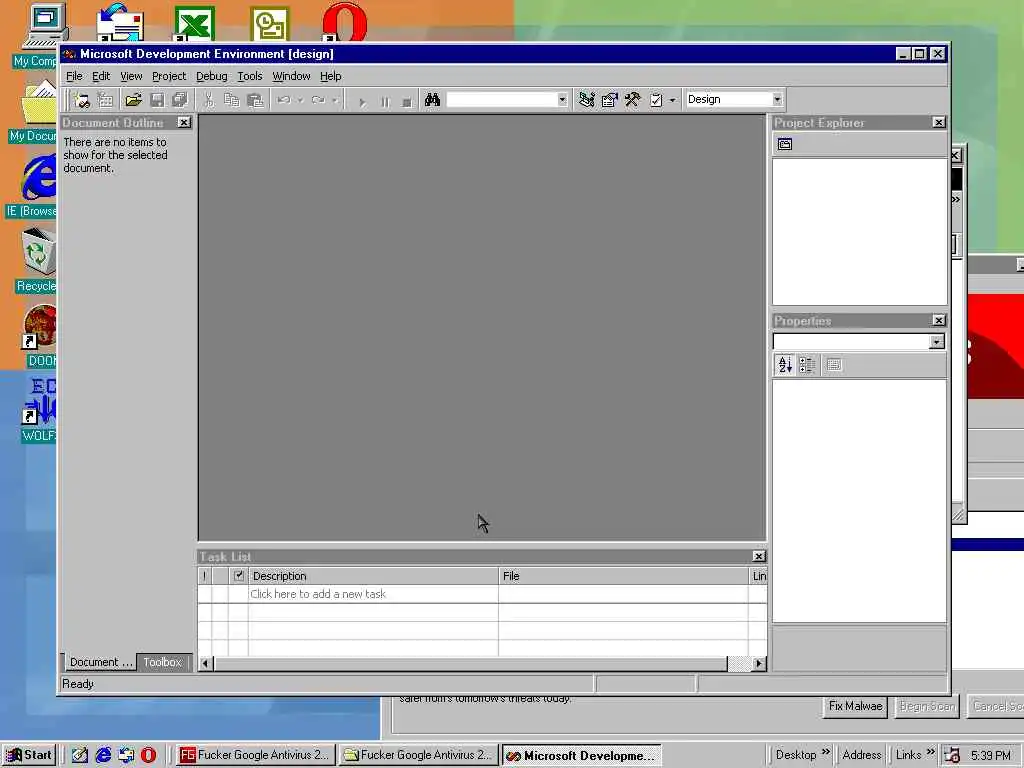Show properties by category icon
Viewport: 1024px width, 768px height.
tap(807, 365)
